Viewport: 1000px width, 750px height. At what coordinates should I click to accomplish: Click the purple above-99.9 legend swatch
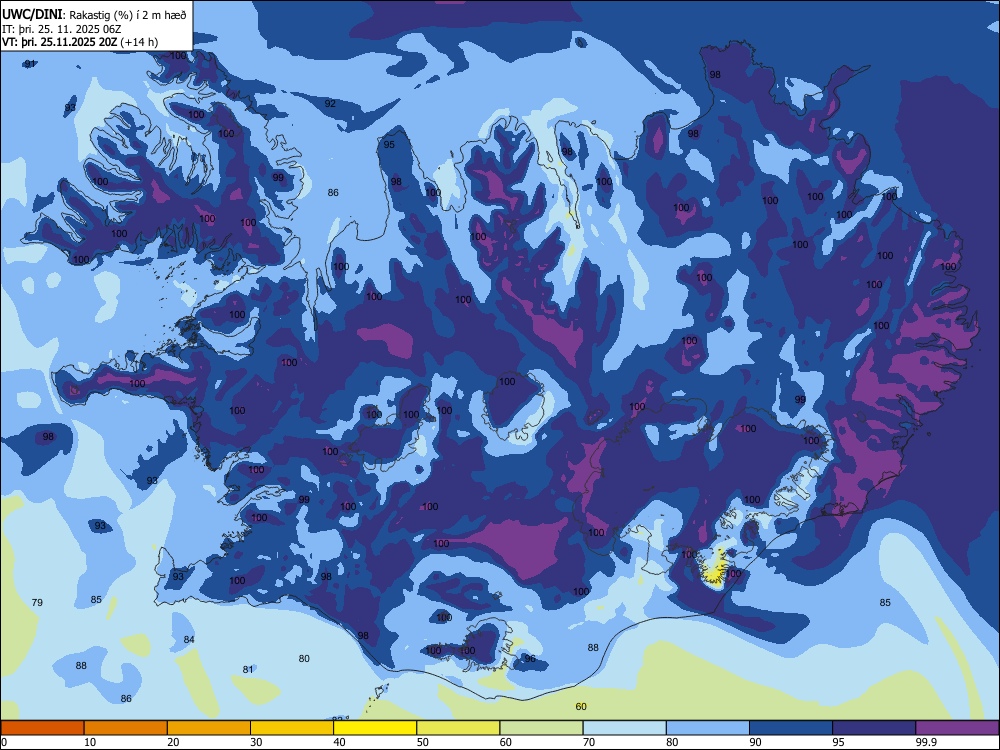click(957, 728)
